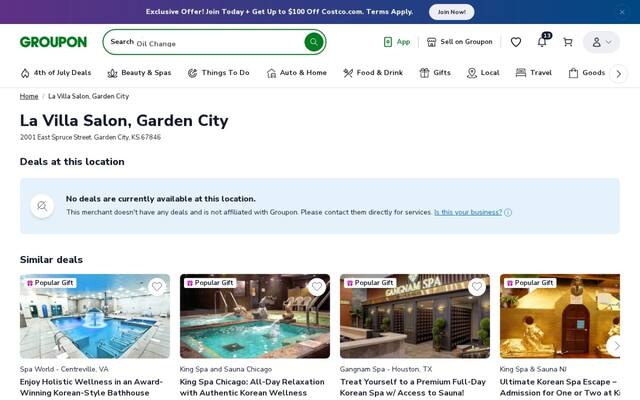The width and height of the screenshot is (640, 400).
Task: Go to the Groupon logo homepage
Action: pos(53,42)
